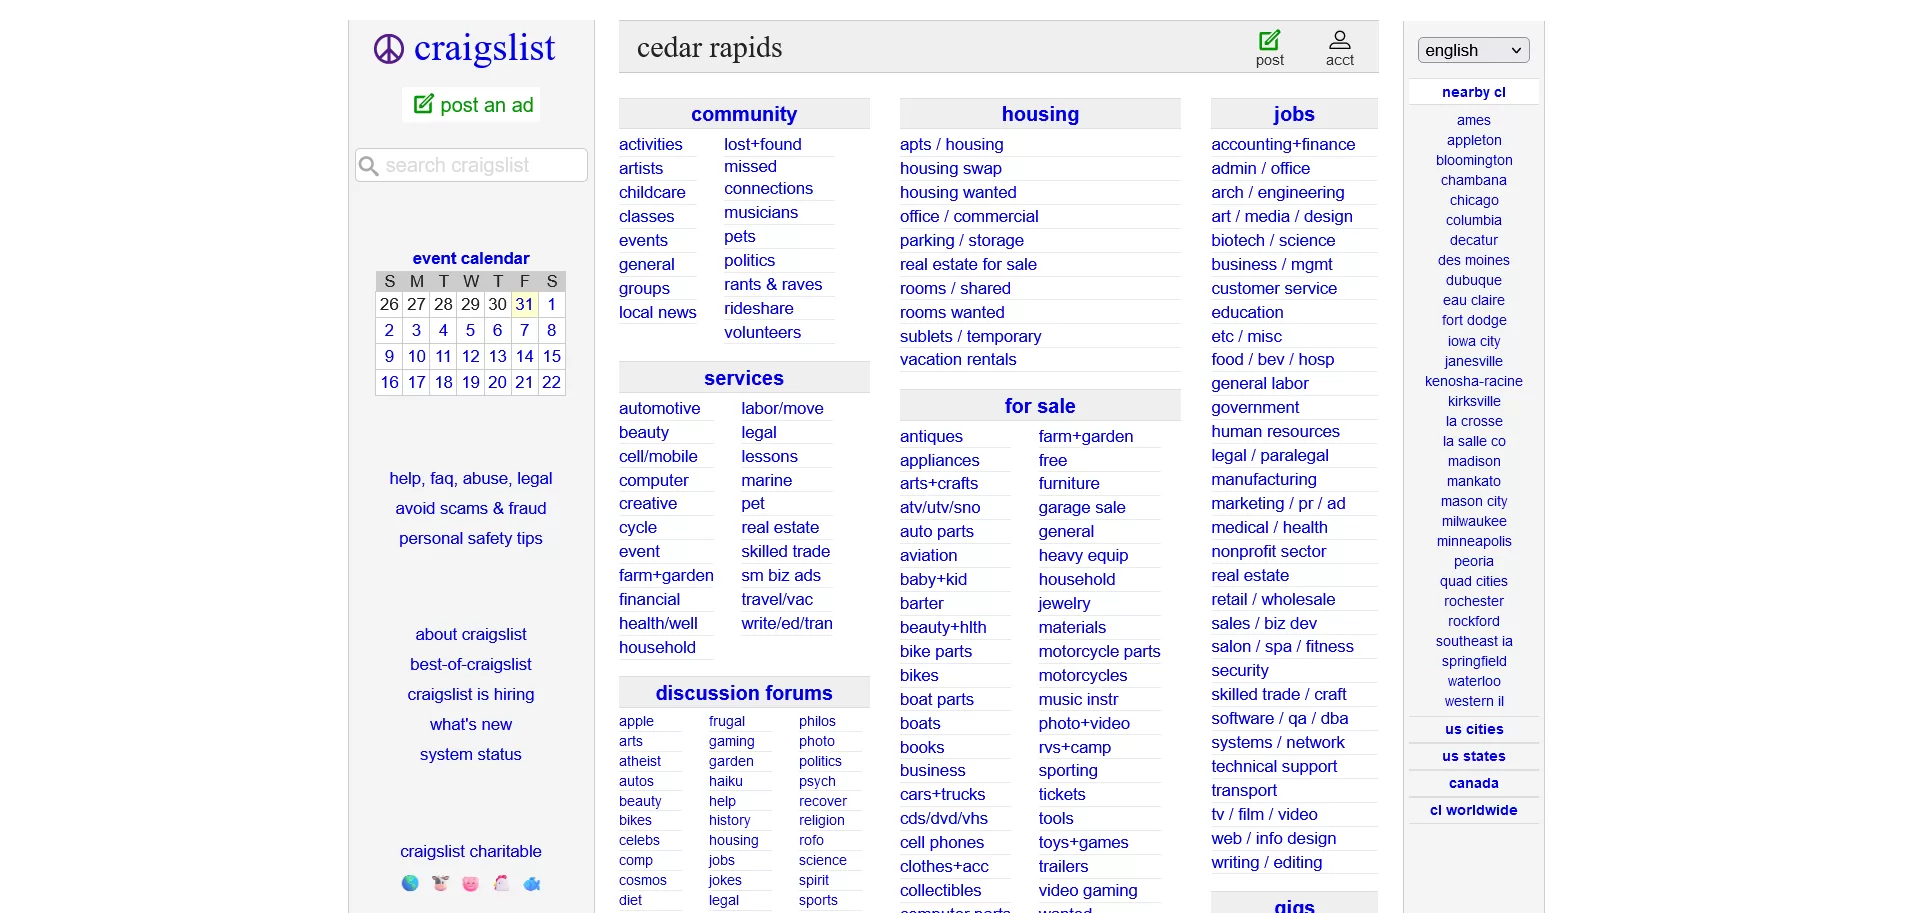Image resolution: width=1920 pixels, height=913 pixels.
Task: Open best-of-craigslist link
Action: point(471,664)
